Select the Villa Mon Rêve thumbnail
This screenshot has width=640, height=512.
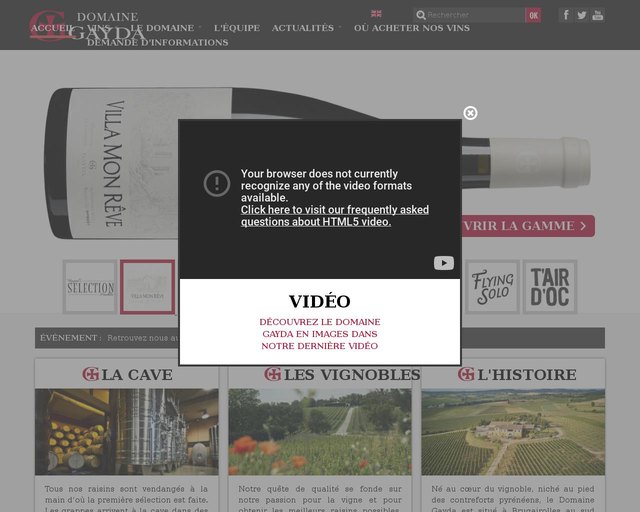(148, 287)
